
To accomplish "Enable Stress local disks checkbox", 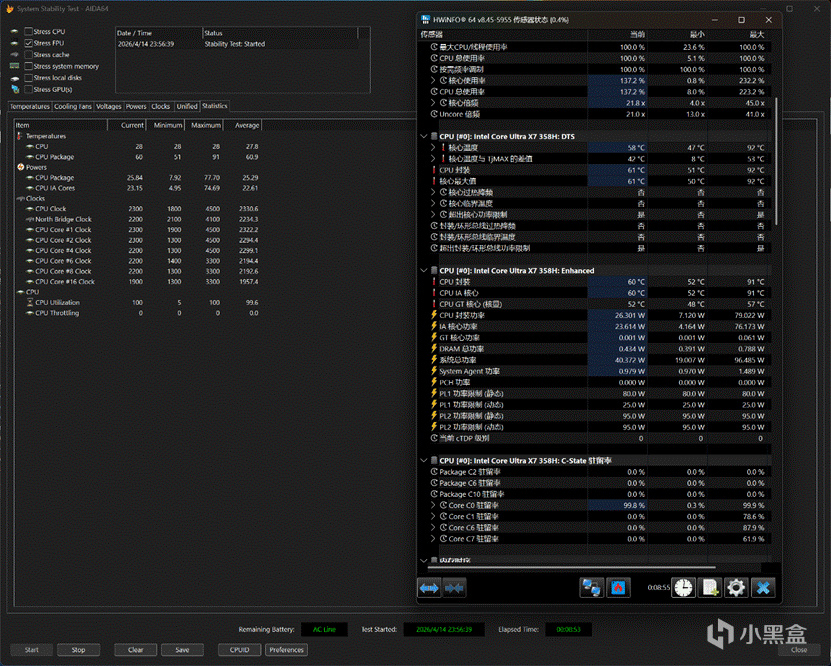I will click(x=29, y=78).
